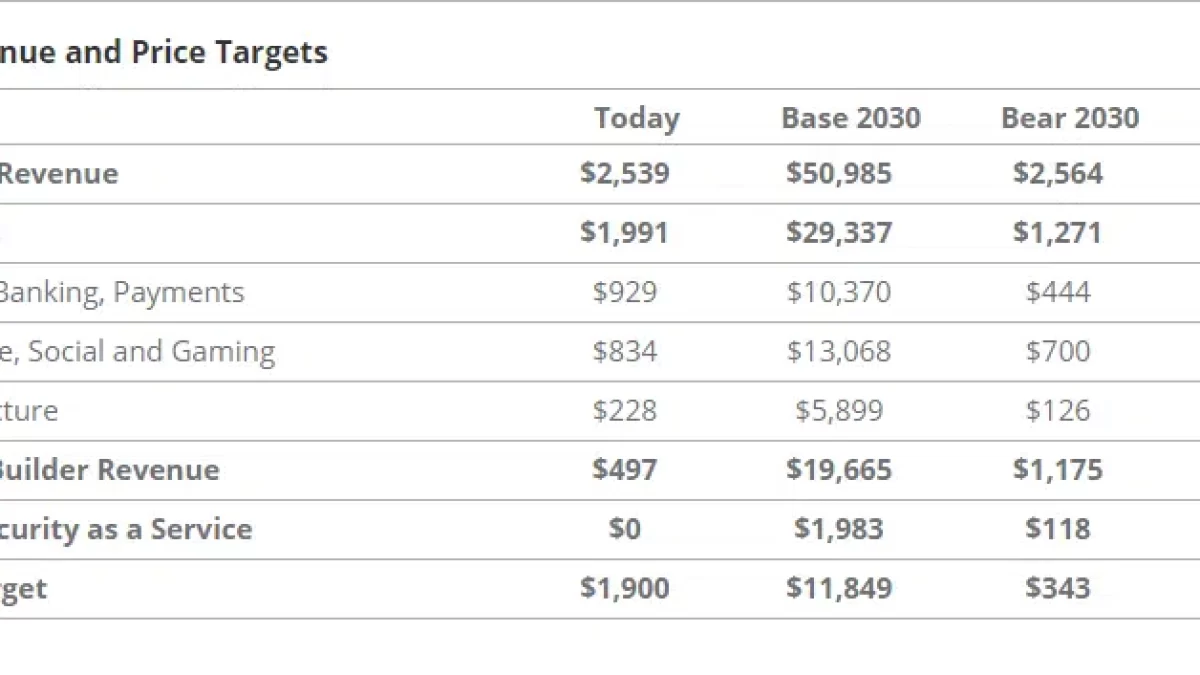
Task: Click the $13,068 Base 2030 cell
Action: click(x=838, y=351)
